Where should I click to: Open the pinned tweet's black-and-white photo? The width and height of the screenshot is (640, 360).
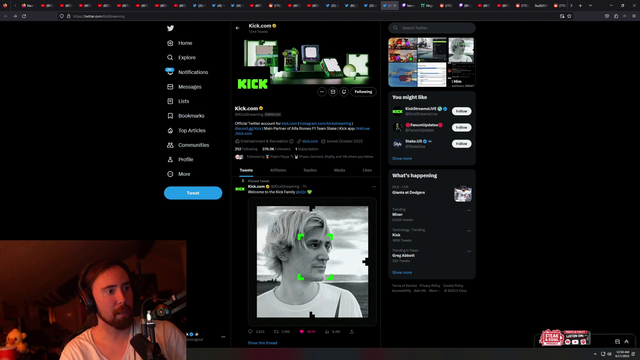click(312, 262)
